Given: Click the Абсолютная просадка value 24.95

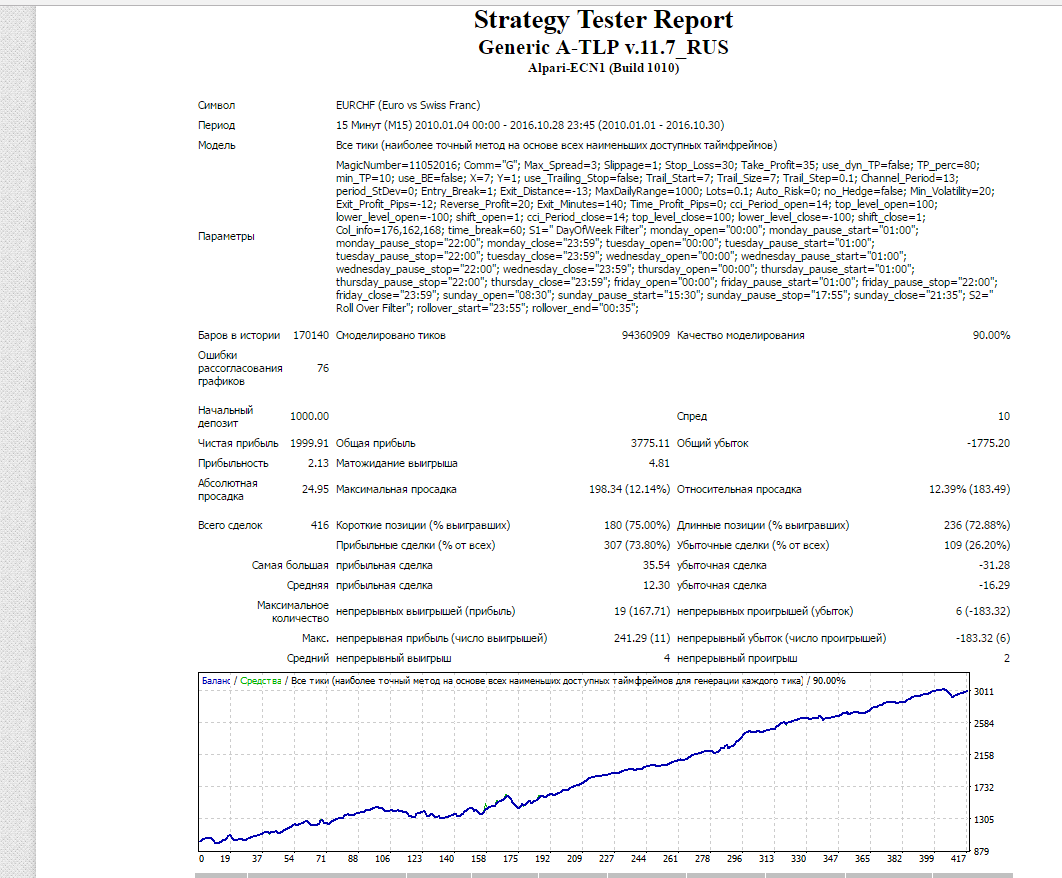Looking at the screenshot, I should click(315, 489).
